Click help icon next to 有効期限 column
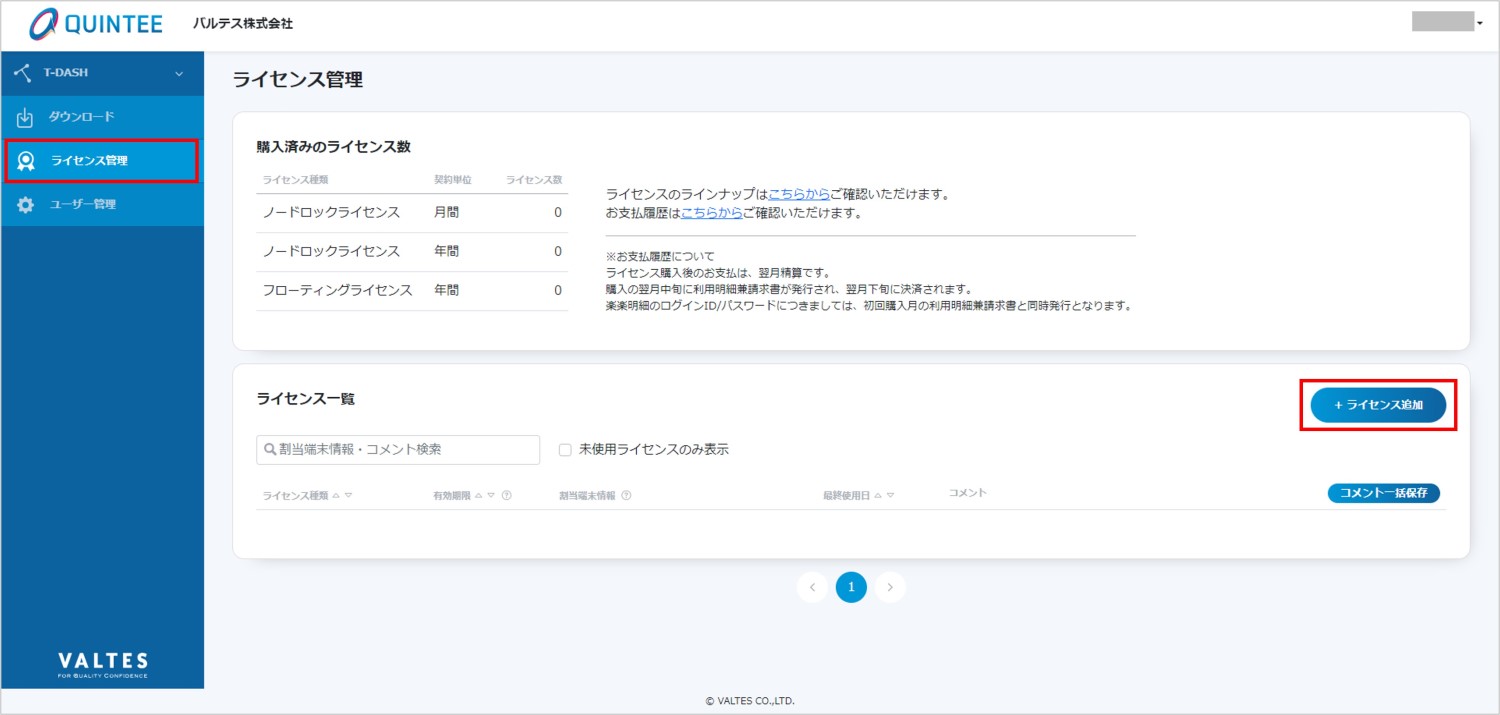The image size is (1500, 715). click(507, 495)
